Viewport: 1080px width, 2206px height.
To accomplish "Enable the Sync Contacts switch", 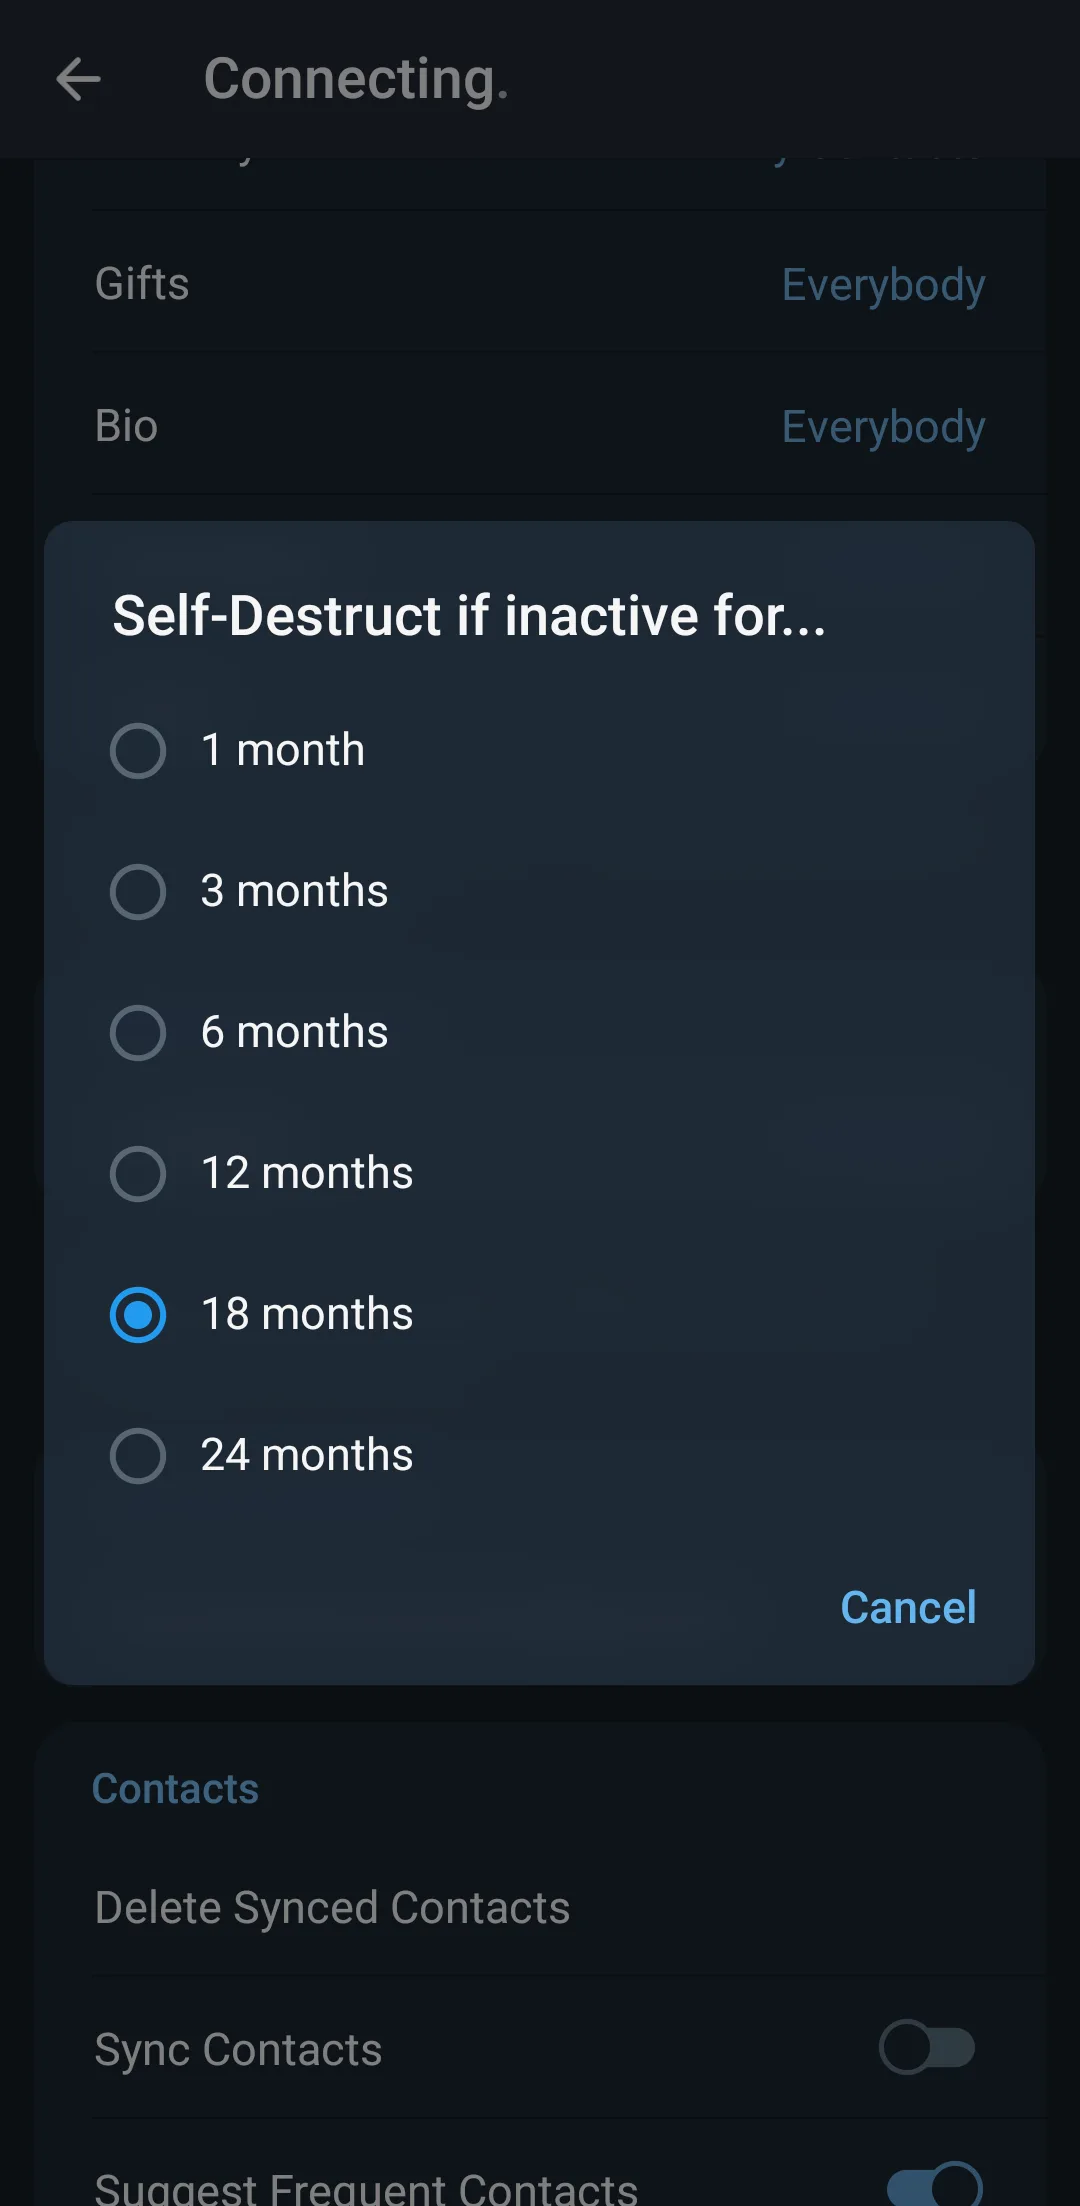I will 927,2047.
